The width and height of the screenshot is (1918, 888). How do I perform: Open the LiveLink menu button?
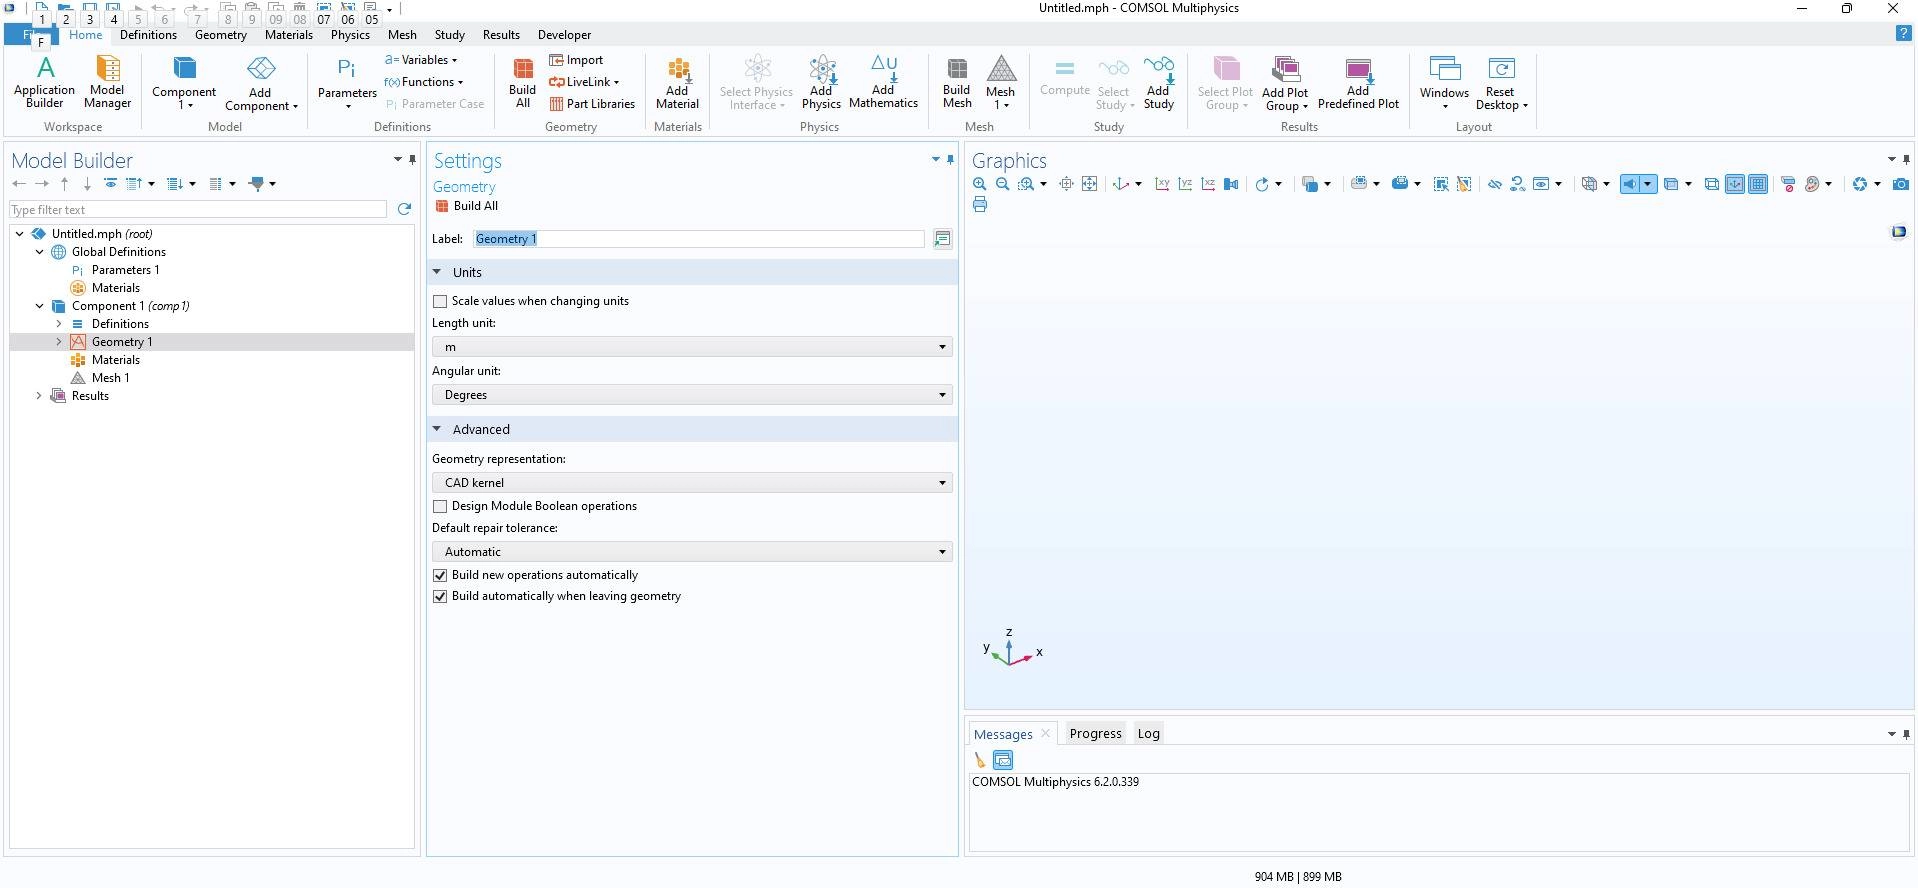click(x=584, y=82)
